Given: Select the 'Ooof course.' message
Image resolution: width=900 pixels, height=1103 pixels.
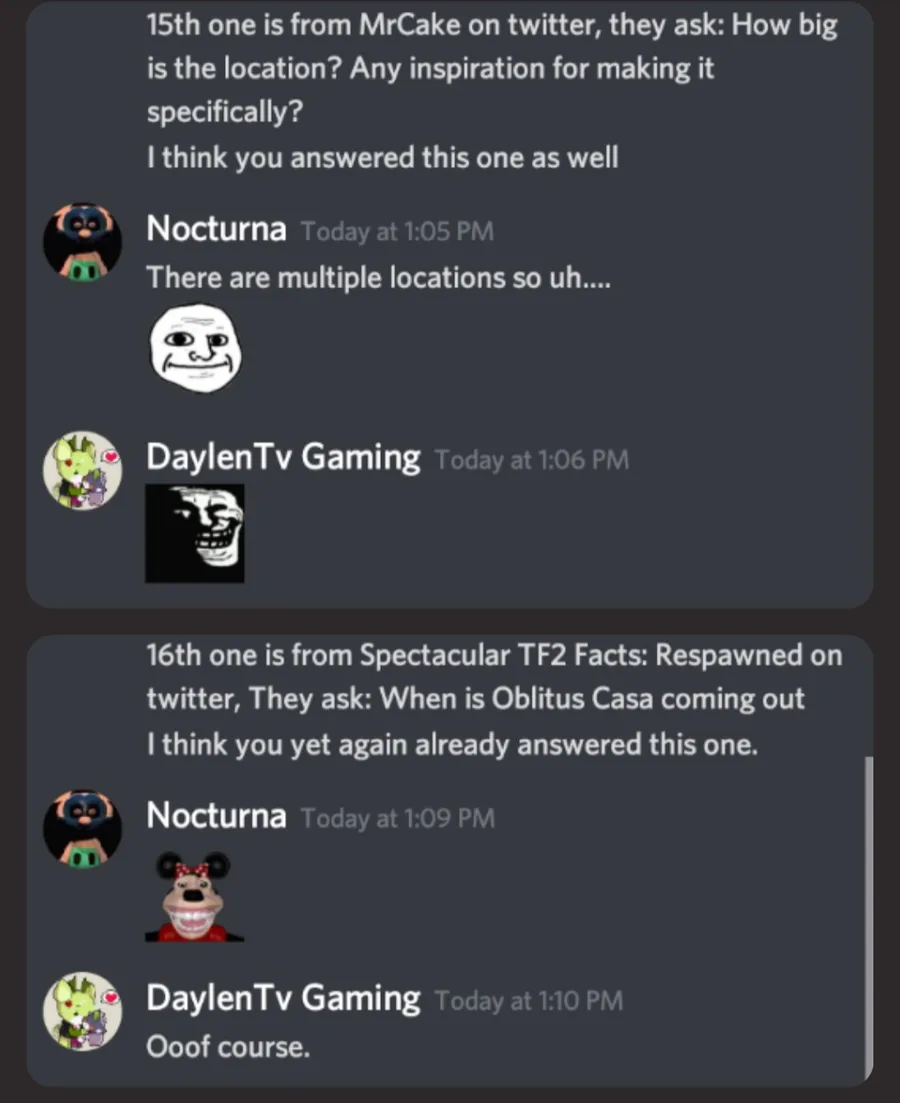Looking at the screenshot, I should pyautogui.click(x=228, y=1047).
